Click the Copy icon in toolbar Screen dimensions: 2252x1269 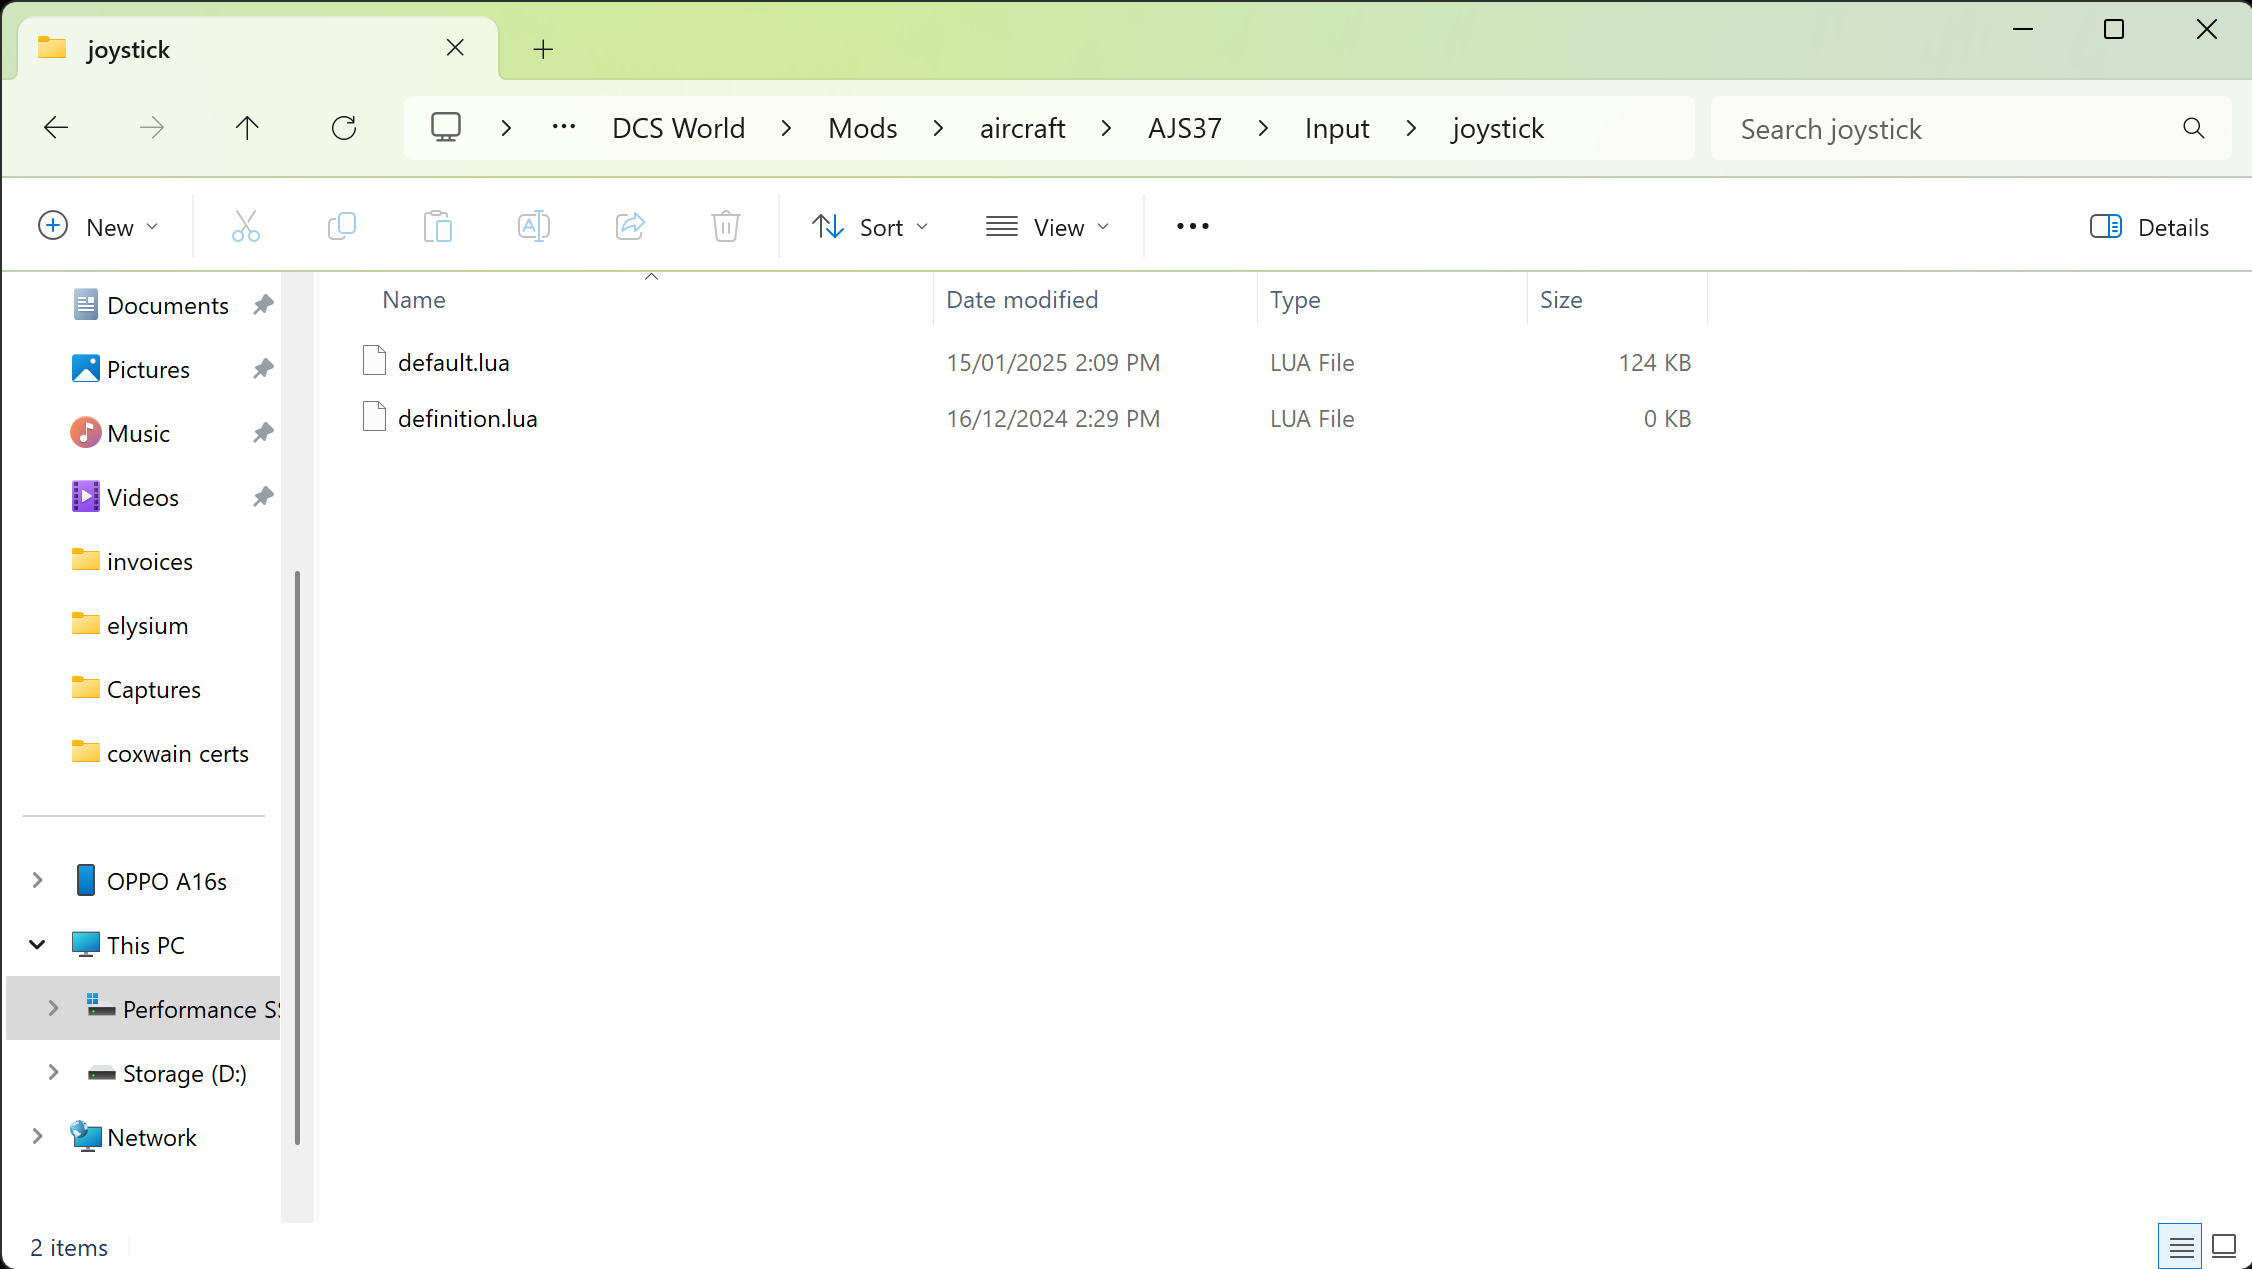click(342, 227)
